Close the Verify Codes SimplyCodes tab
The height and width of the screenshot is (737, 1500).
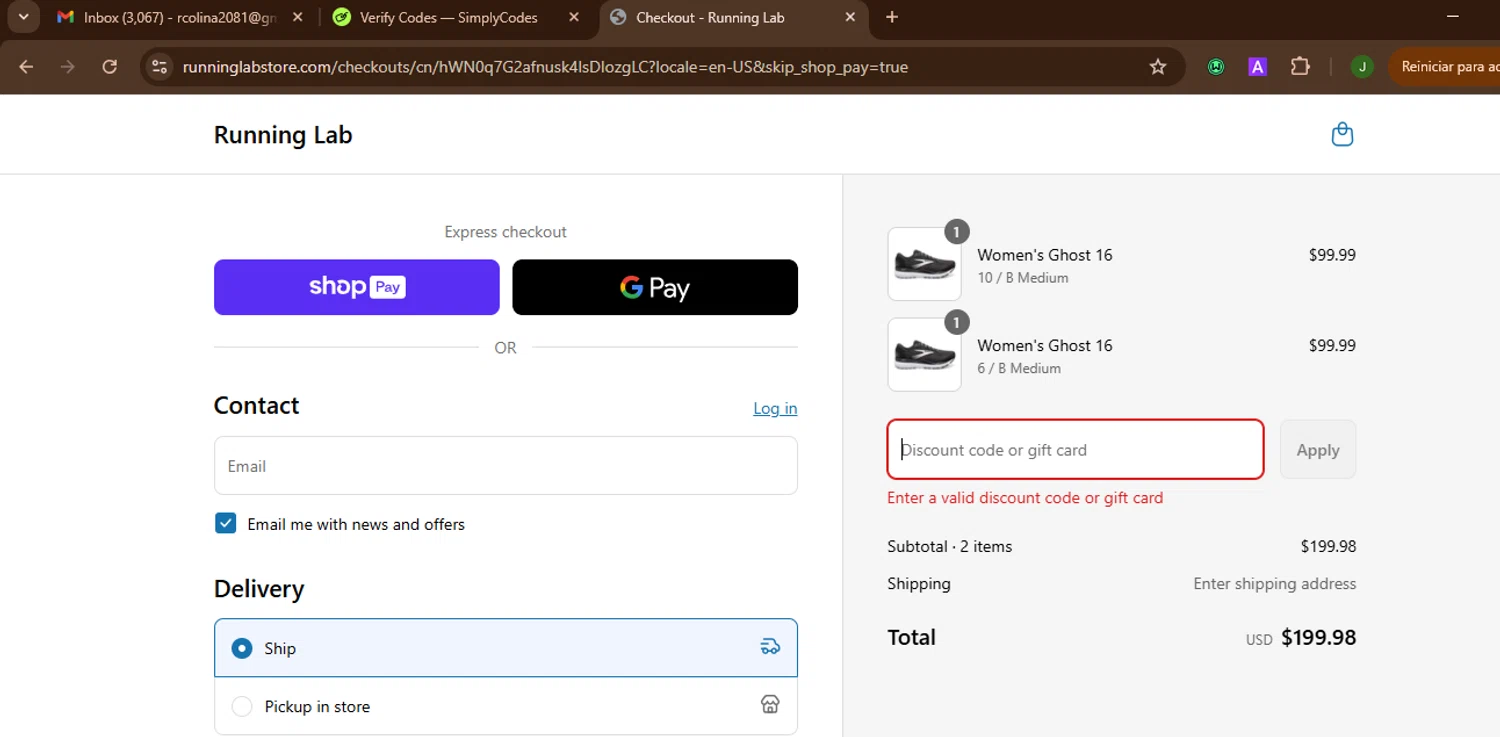(x=573, y=17)
